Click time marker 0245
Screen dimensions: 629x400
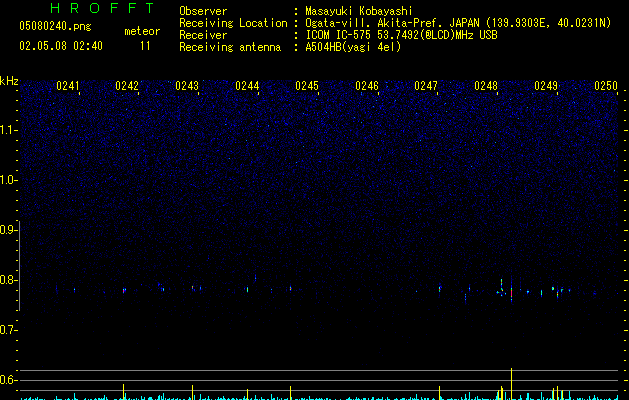tap(307, 86)
